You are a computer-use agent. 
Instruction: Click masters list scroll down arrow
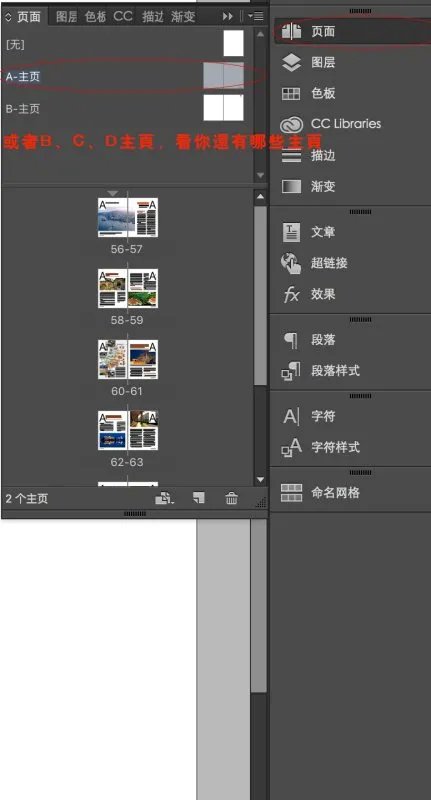(x=261, y=175)
